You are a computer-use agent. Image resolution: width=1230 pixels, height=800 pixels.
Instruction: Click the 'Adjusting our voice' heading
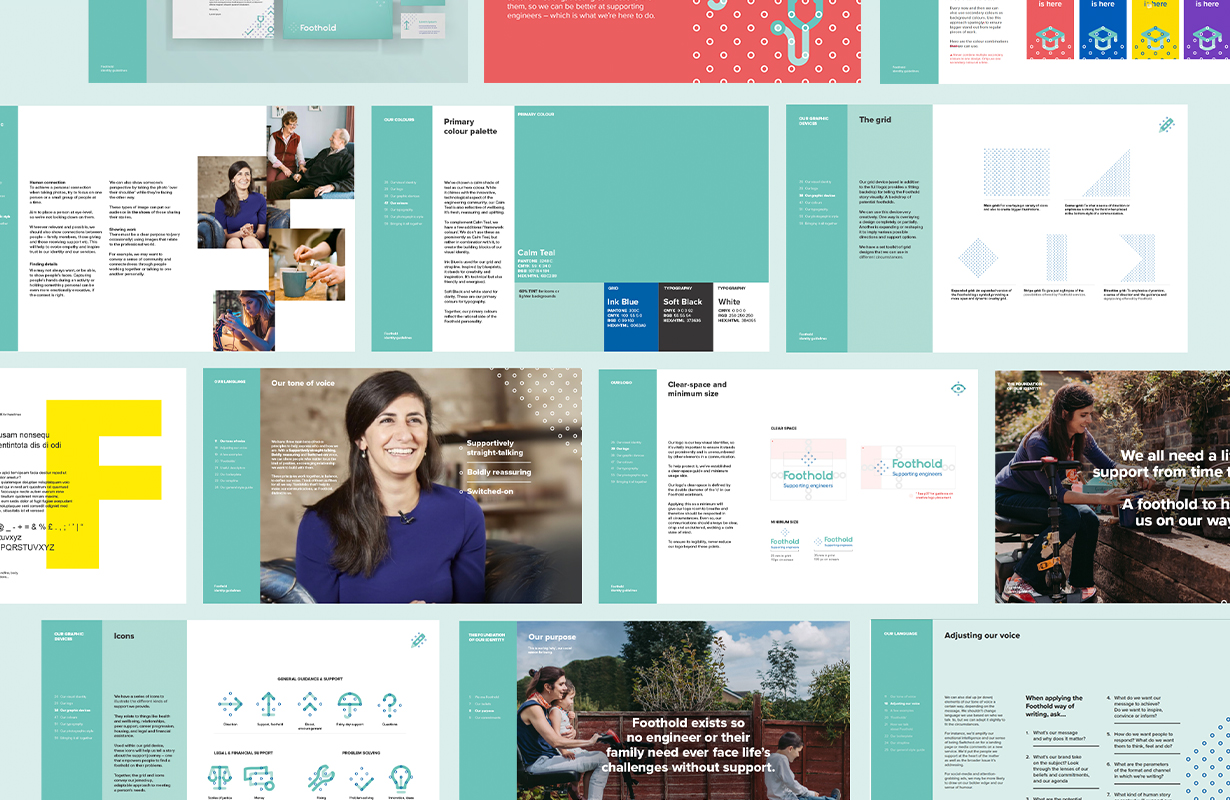coord(982,635)
